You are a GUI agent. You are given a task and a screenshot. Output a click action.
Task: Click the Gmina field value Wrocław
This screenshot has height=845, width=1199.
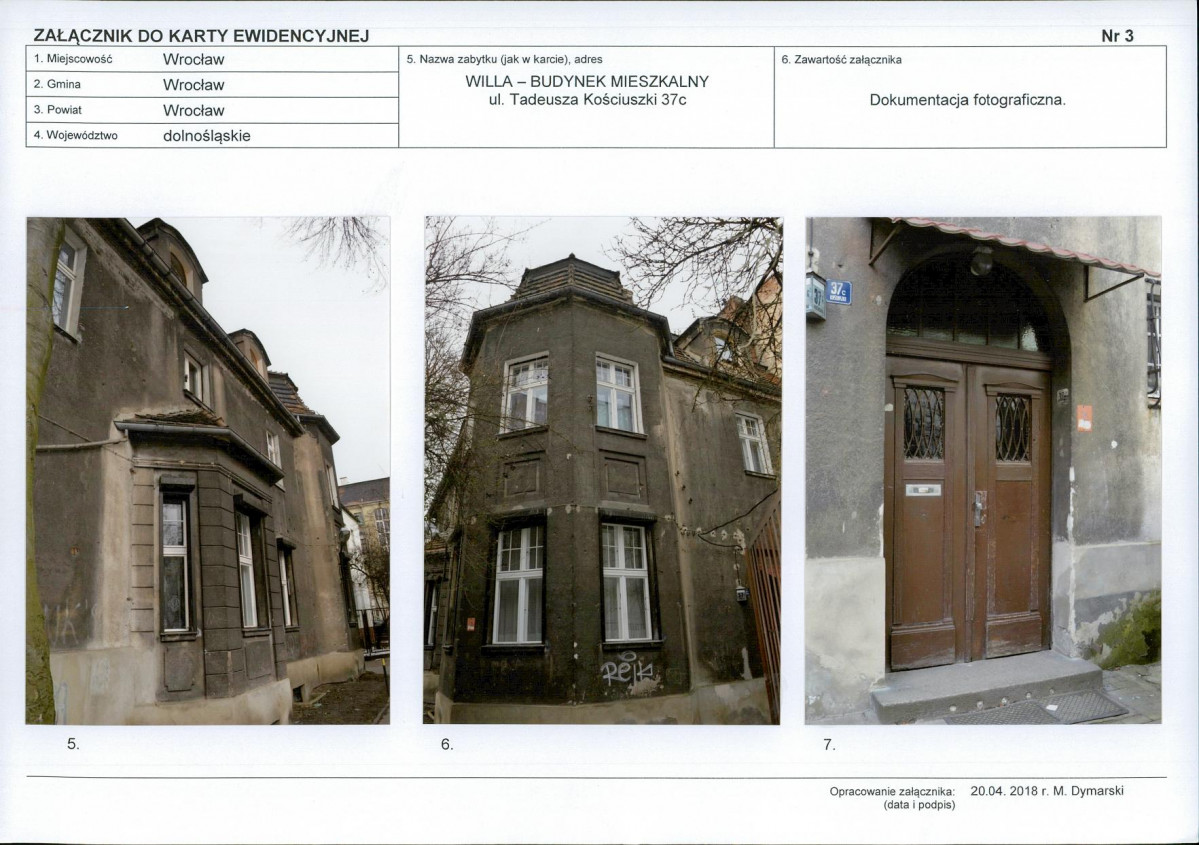tap(193, 85)
